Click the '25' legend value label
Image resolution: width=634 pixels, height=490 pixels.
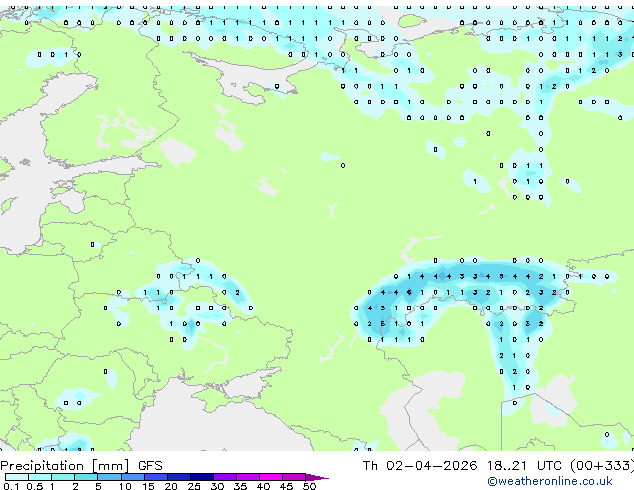194,486
